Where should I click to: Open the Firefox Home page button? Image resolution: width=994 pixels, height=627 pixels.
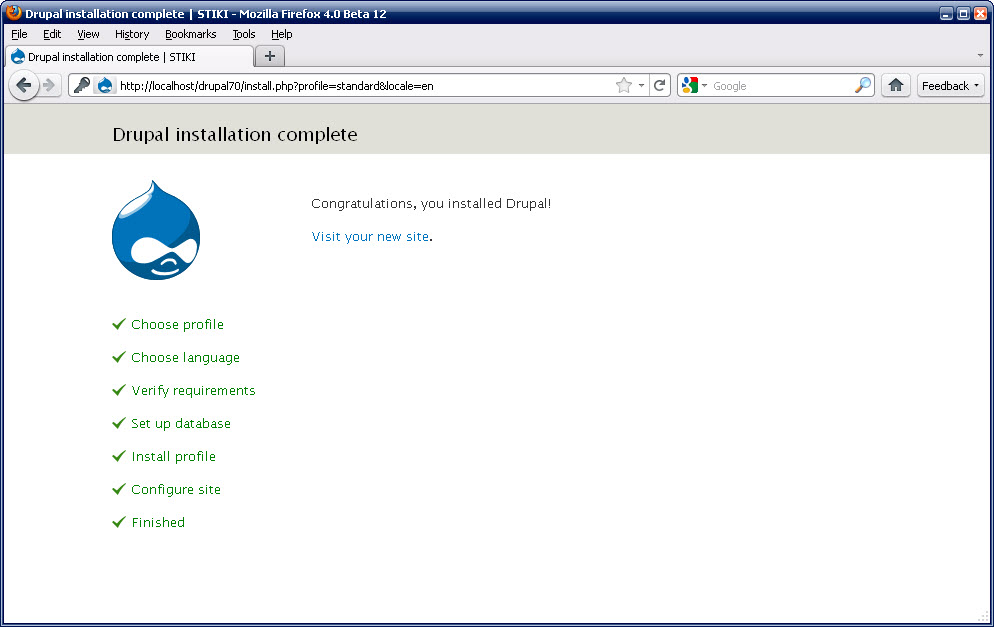click(895, 86)
